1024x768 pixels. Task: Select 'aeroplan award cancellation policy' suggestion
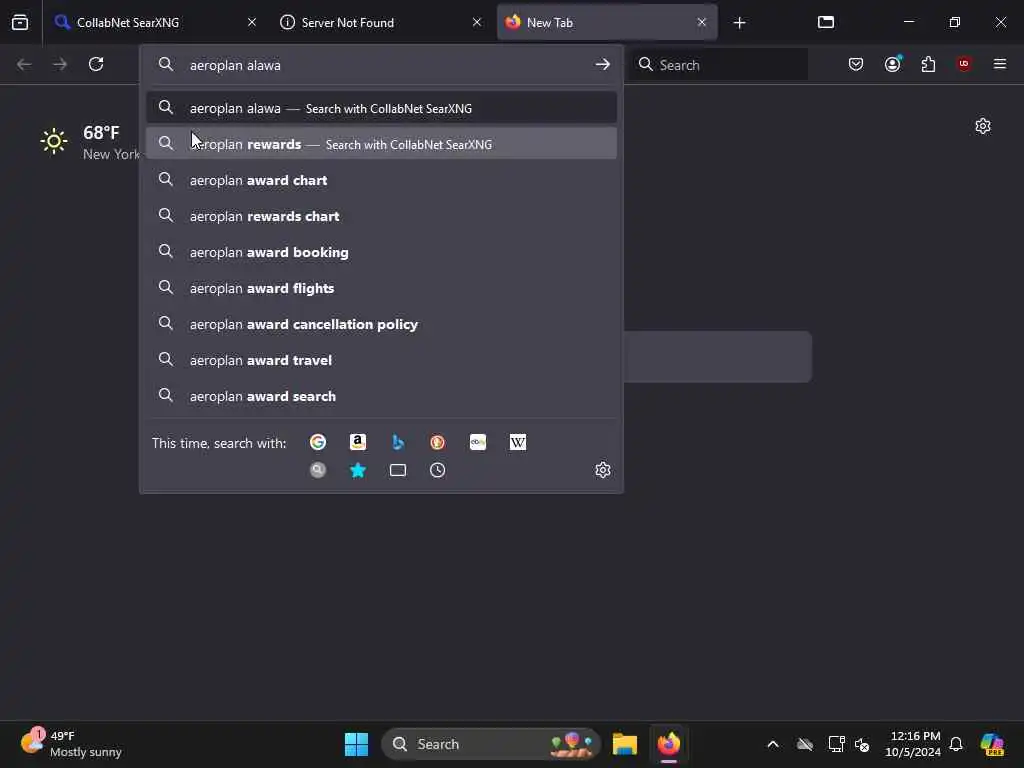tap(381, 323)
